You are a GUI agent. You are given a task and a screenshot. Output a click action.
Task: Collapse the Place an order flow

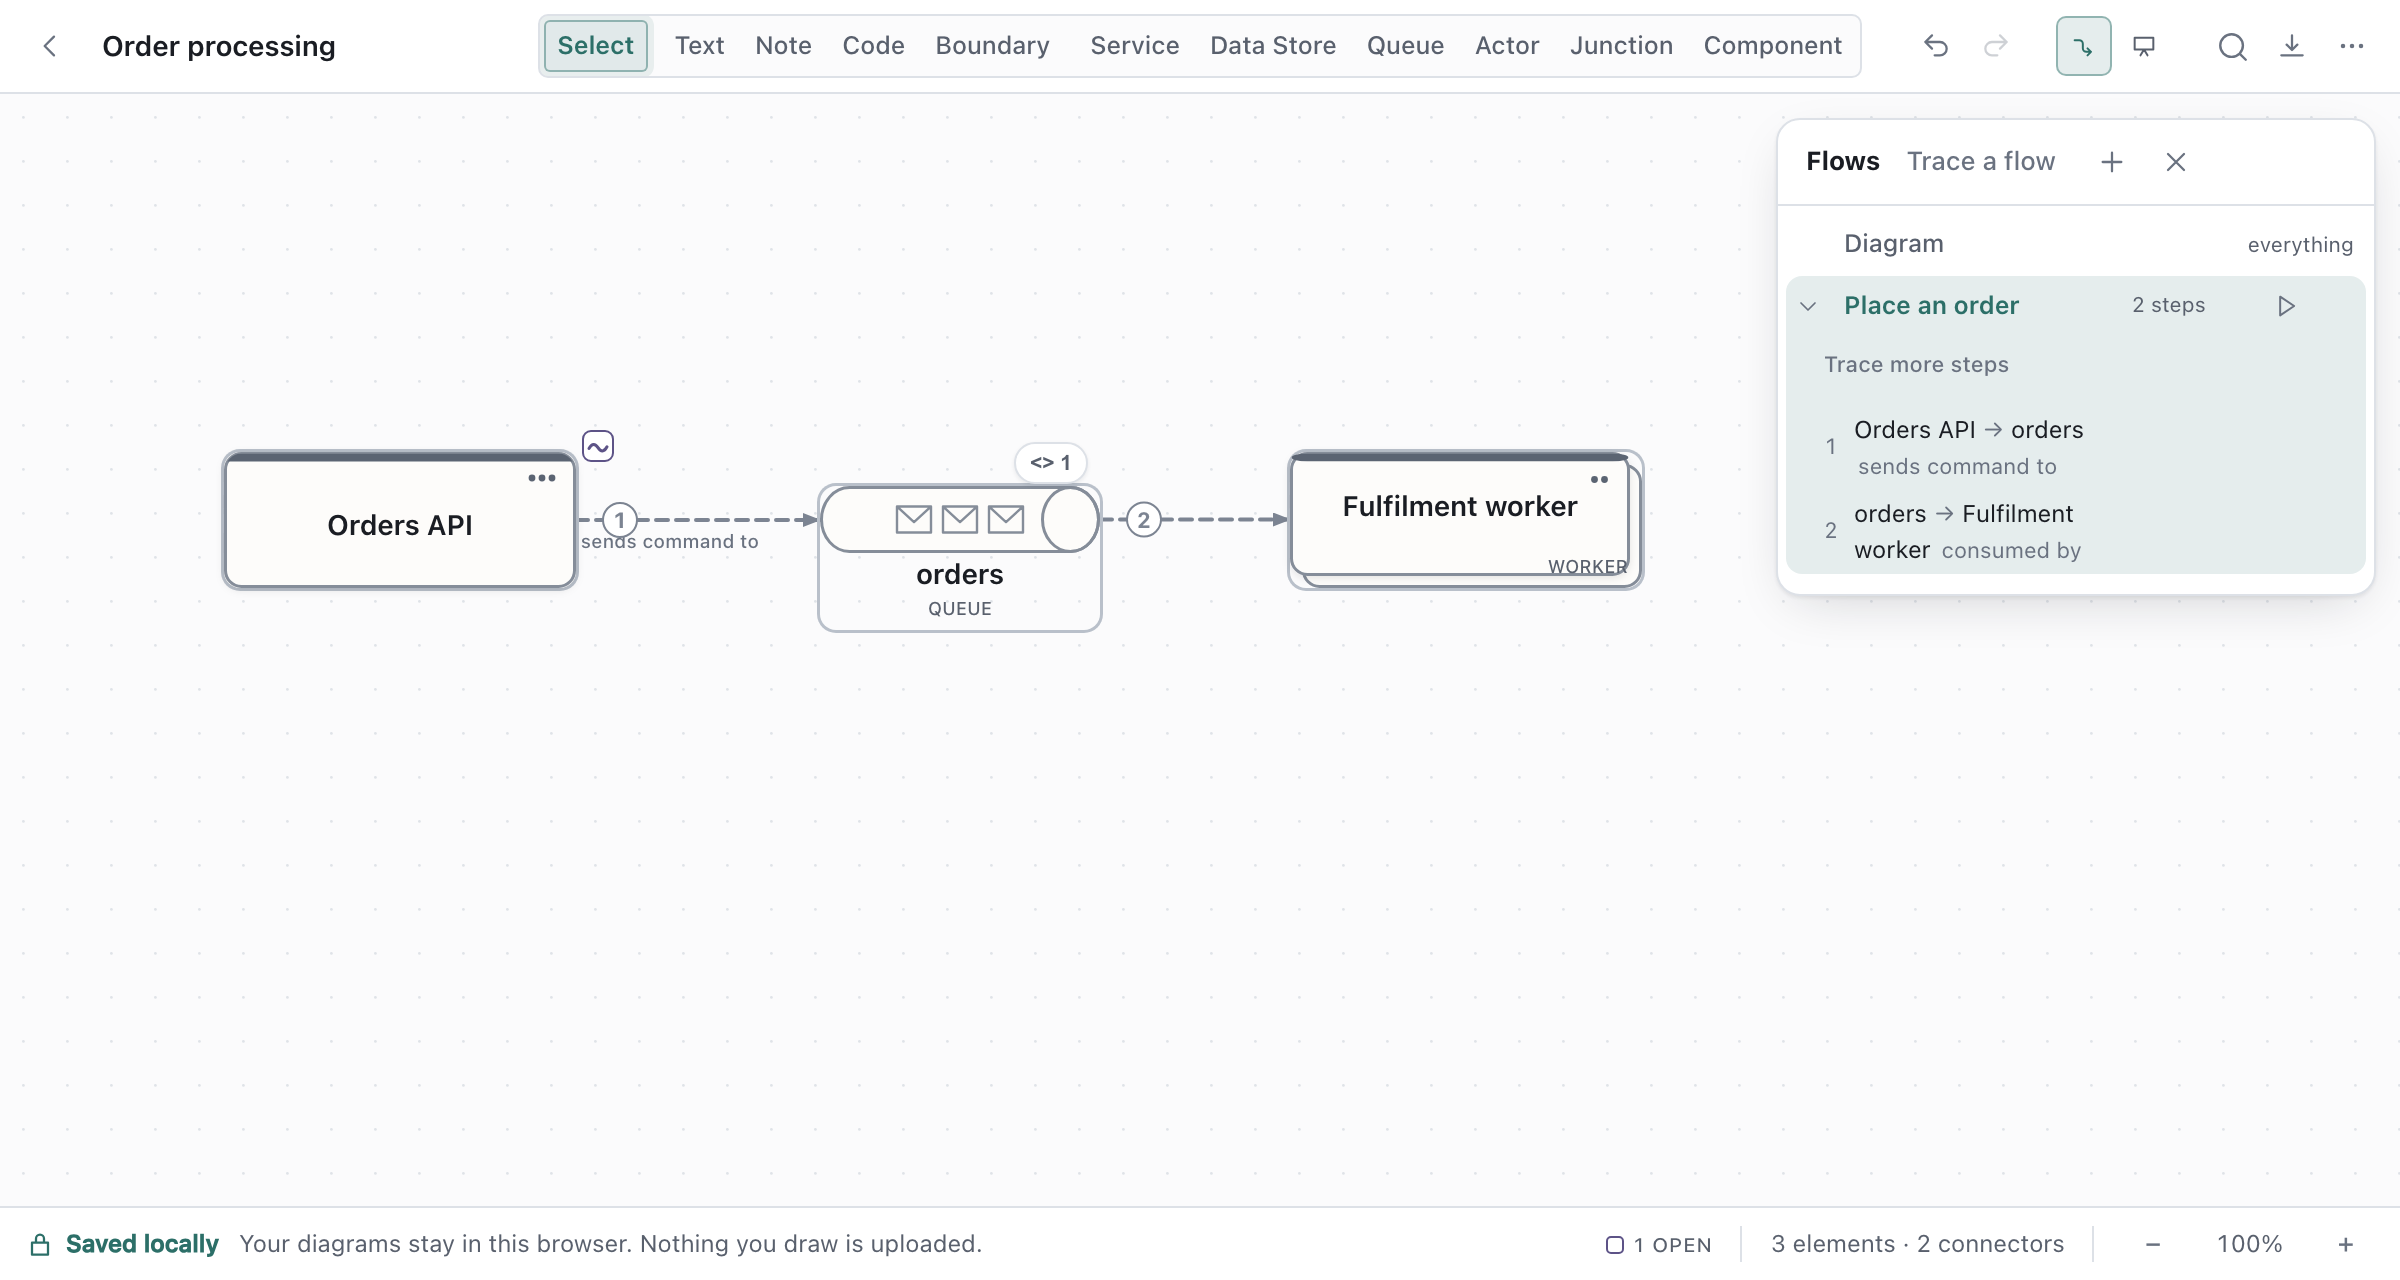[1808, 306]
